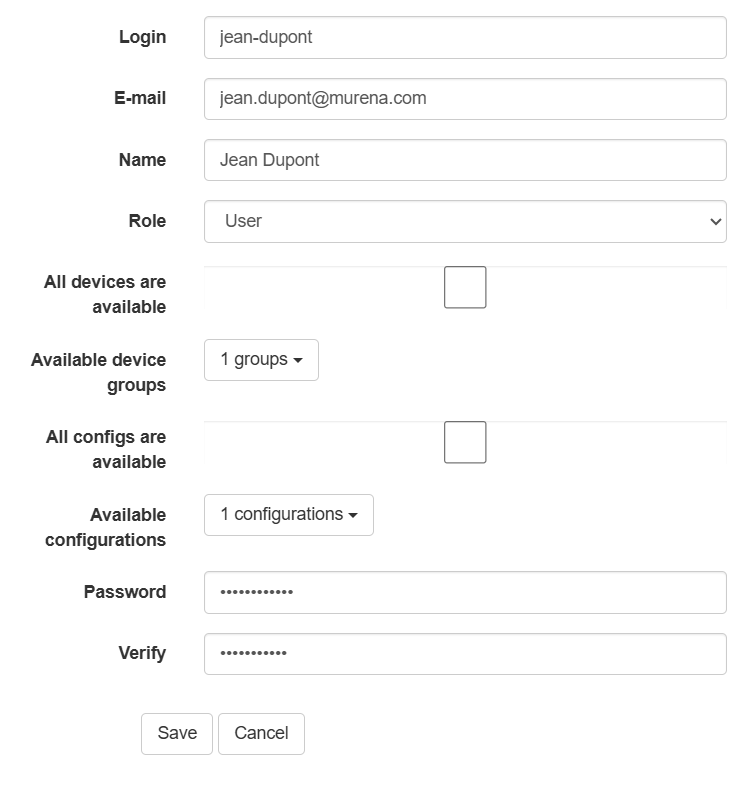Expand the '1 groups' device groups dropdown
Screen dimensions: 744x790
click(x=261, y=360)
